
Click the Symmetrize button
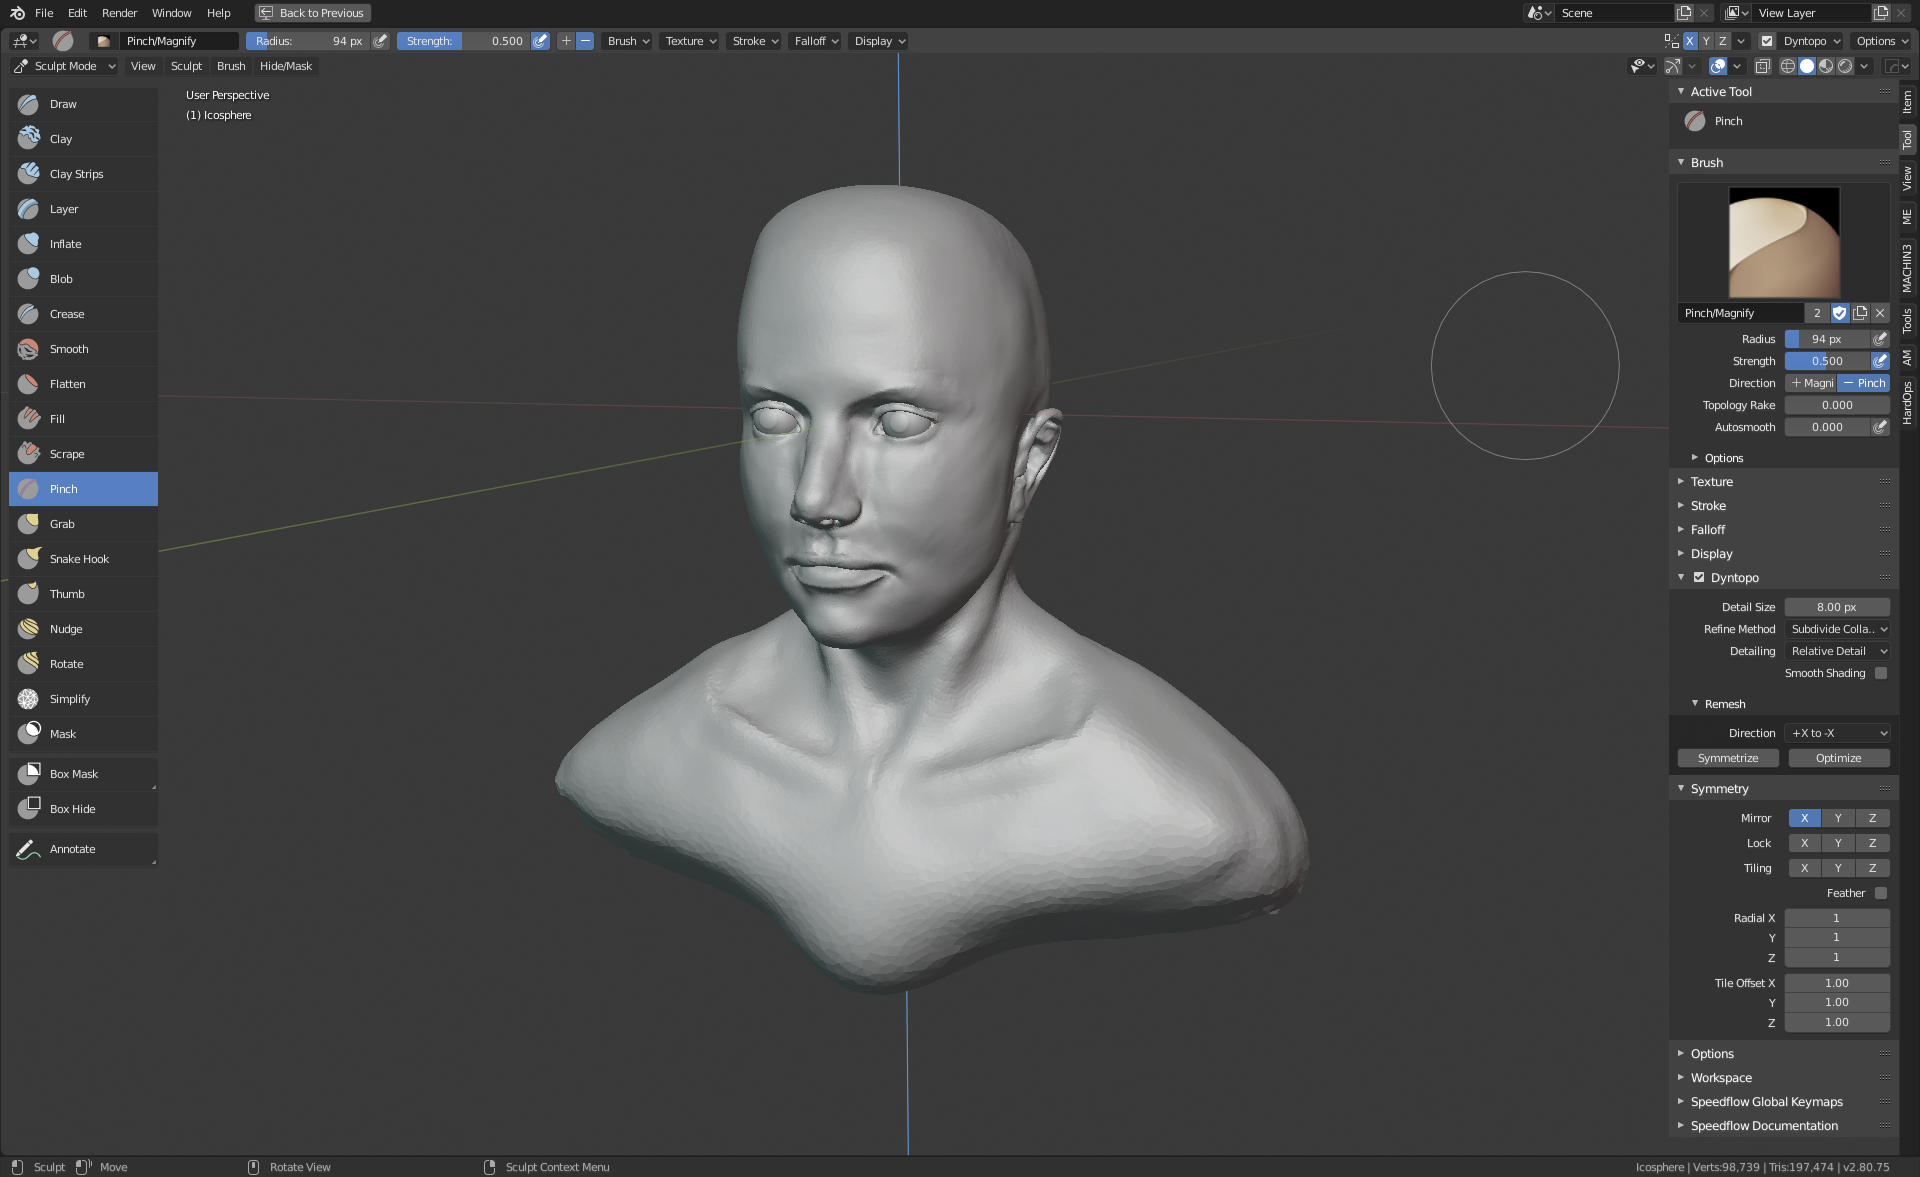tap(1727, 758)
